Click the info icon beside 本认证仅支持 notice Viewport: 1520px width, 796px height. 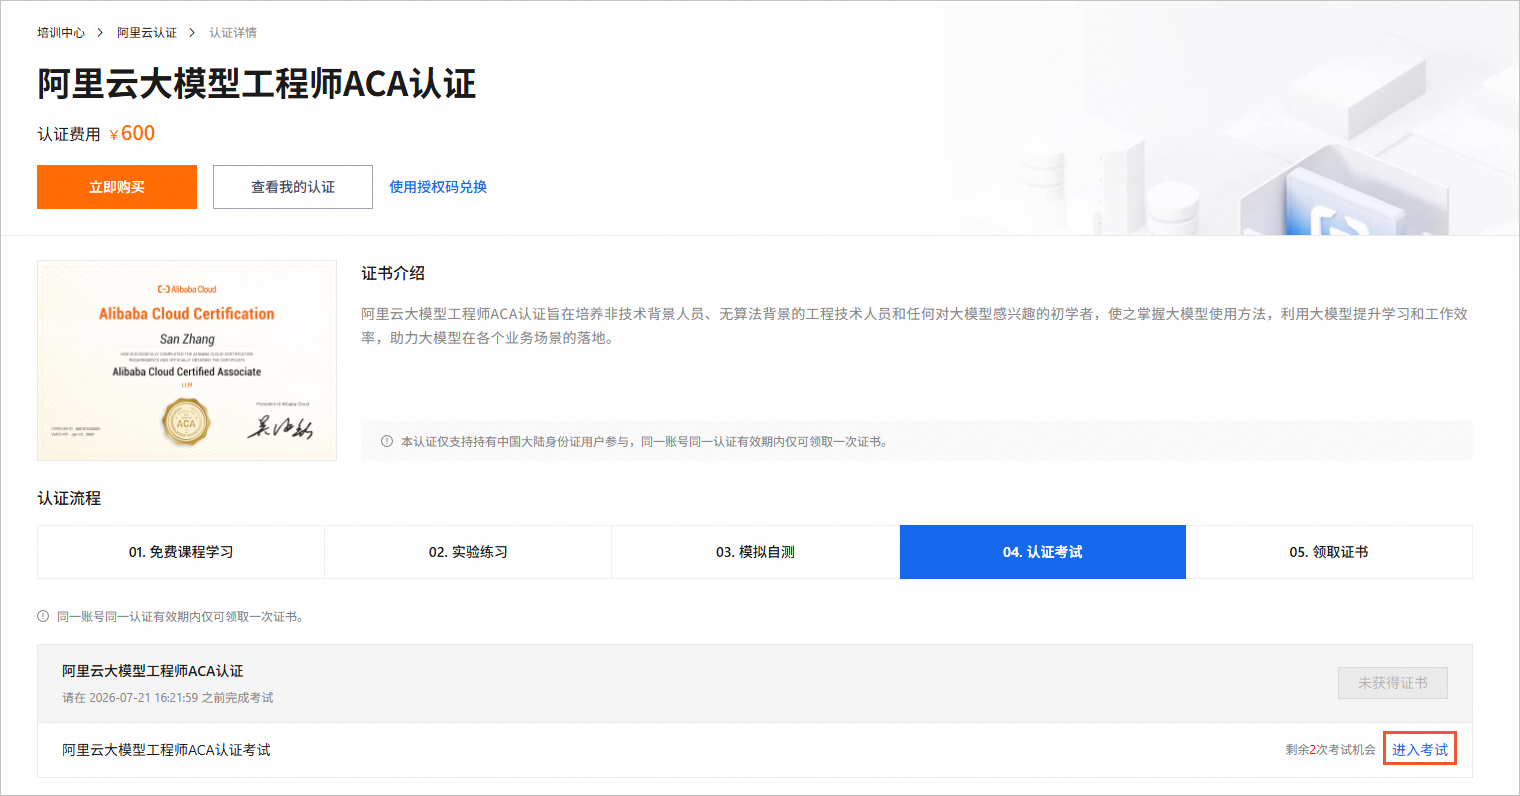point(387,441)
